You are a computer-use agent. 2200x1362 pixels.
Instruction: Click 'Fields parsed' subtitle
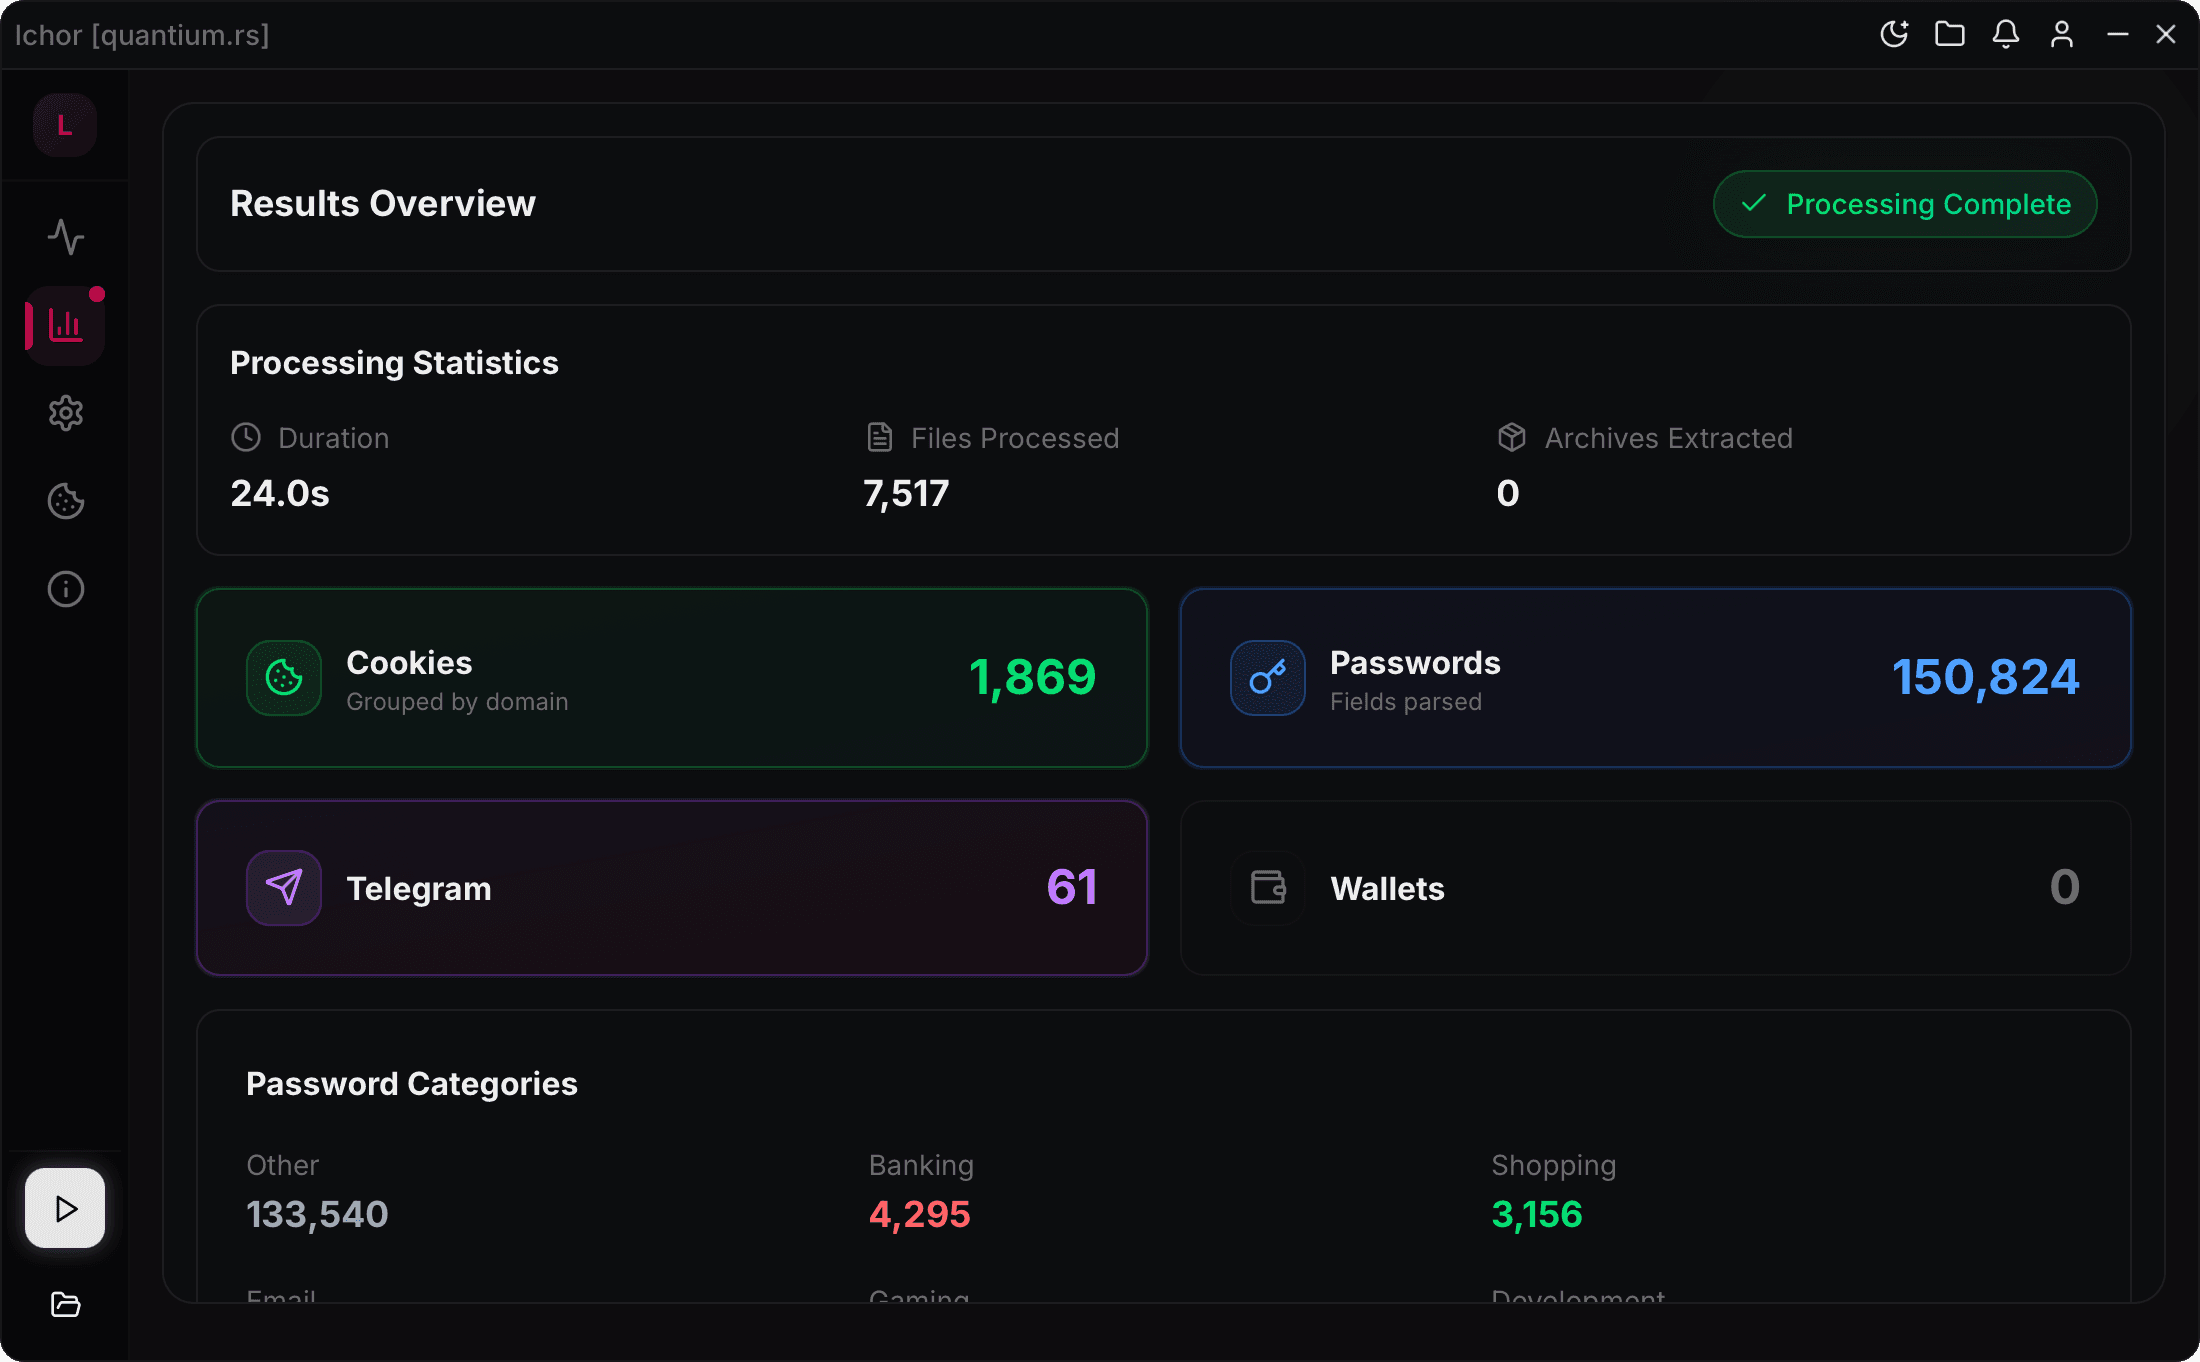1406,702
